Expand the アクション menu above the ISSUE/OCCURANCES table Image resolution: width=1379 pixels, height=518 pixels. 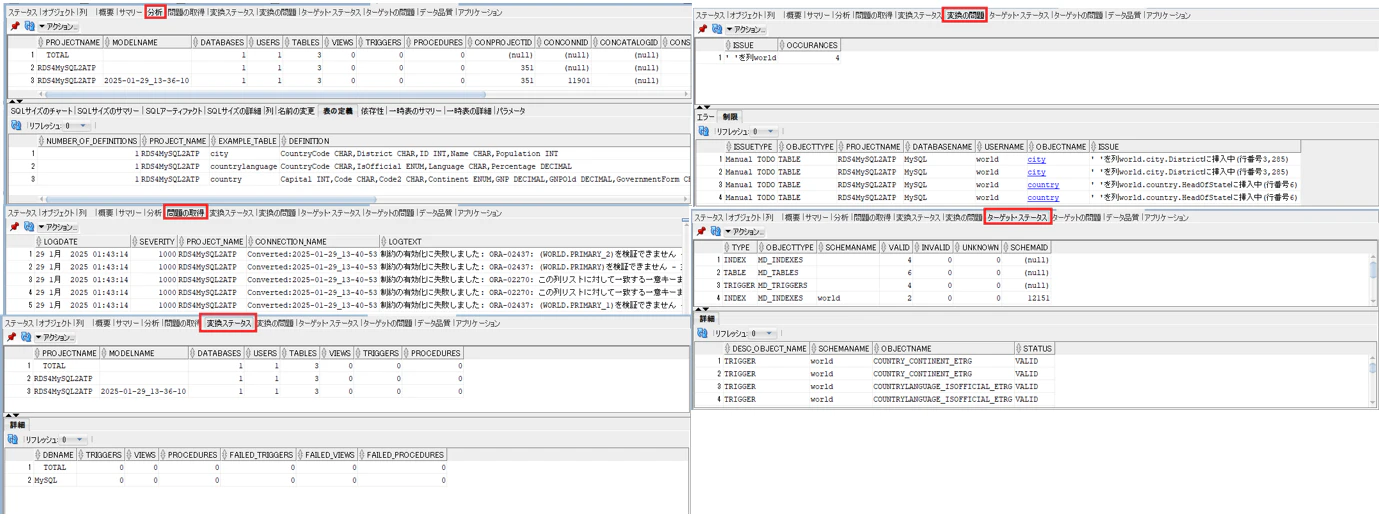[745, 30]
